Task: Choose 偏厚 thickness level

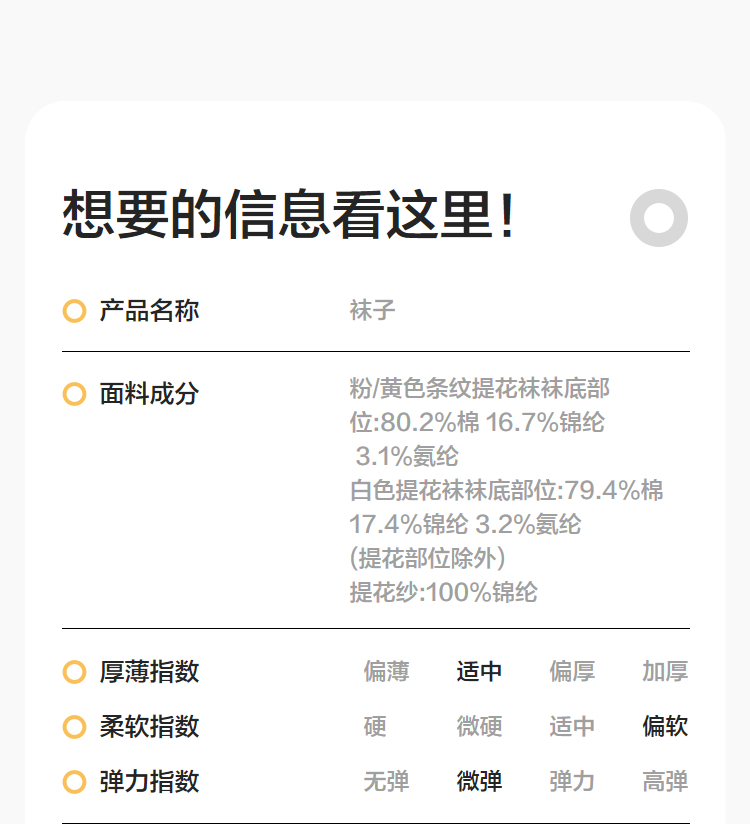Action: click(x=572, y=672)
